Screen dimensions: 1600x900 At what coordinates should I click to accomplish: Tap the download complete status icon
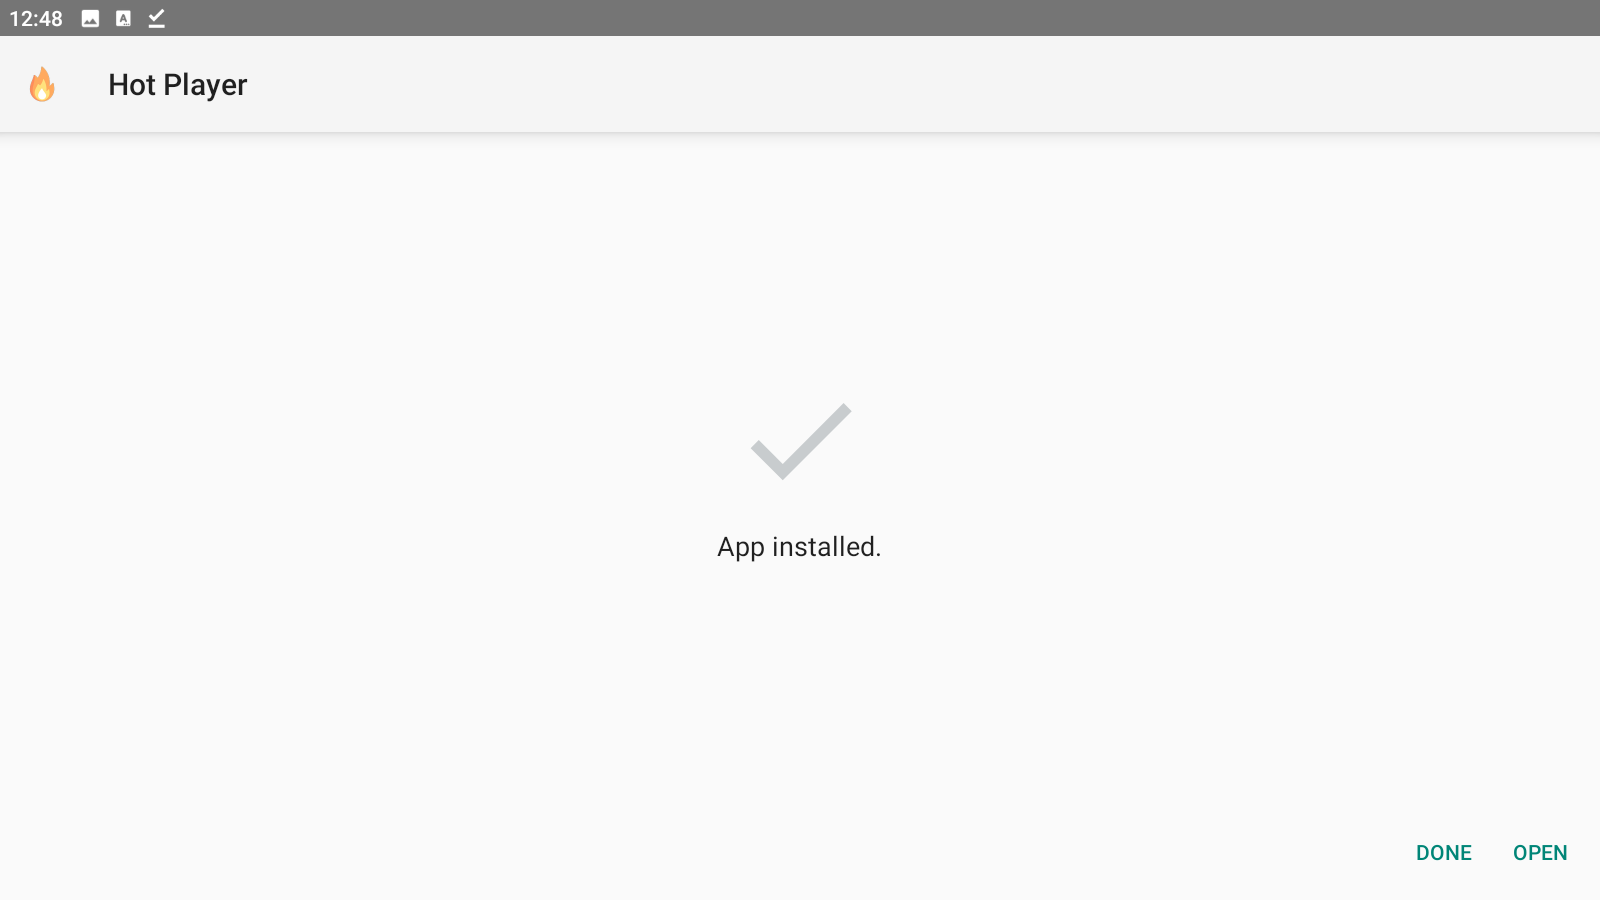tap(156, 18)
